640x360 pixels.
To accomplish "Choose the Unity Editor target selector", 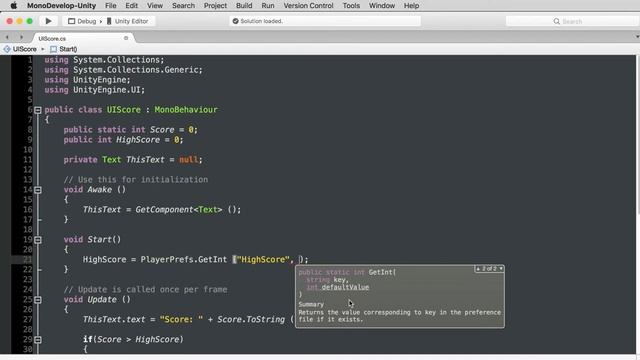I will click(x=128, y=21).
